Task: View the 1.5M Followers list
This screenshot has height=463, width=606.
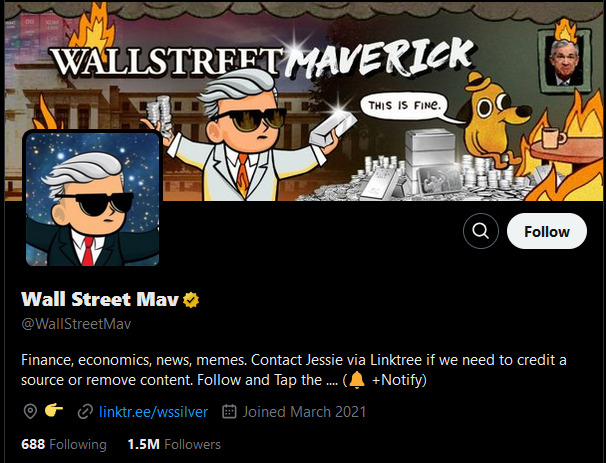Action: (x=174, y=444)
